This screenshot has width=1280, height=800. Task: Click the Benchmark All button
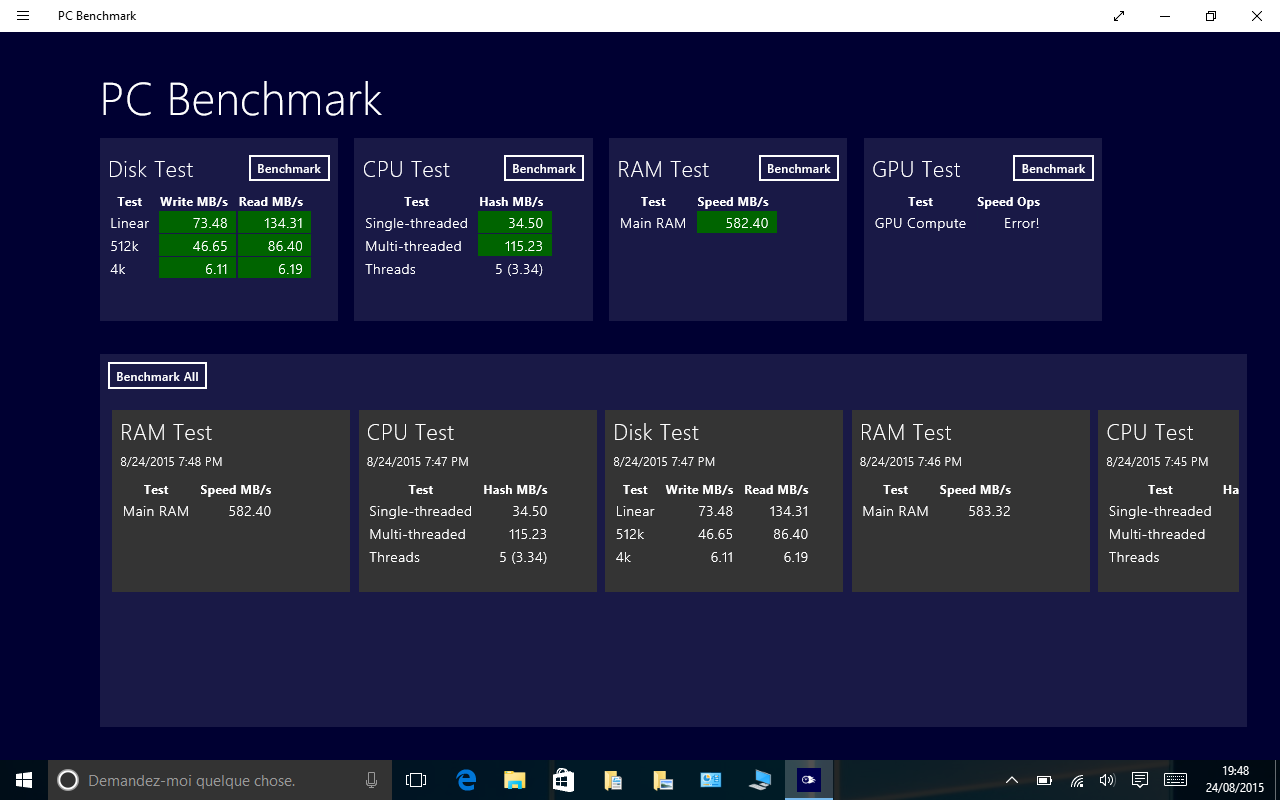coord(157,376)
